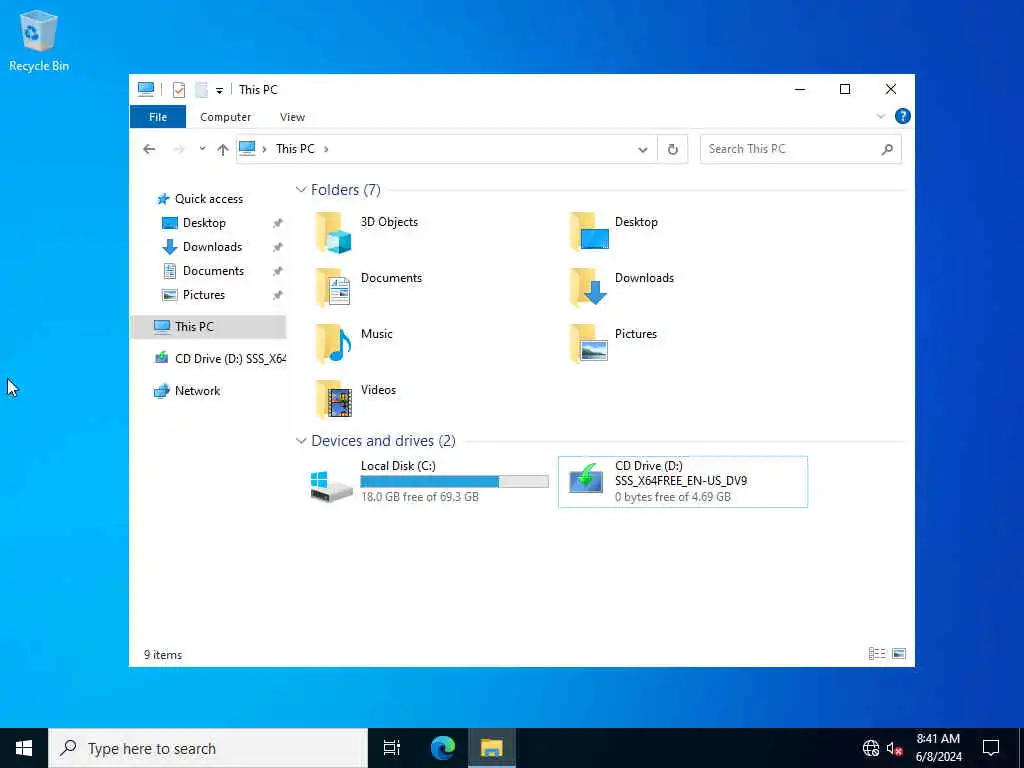
Task: Switch to Large icons view in the status bar
Action: 899,654
